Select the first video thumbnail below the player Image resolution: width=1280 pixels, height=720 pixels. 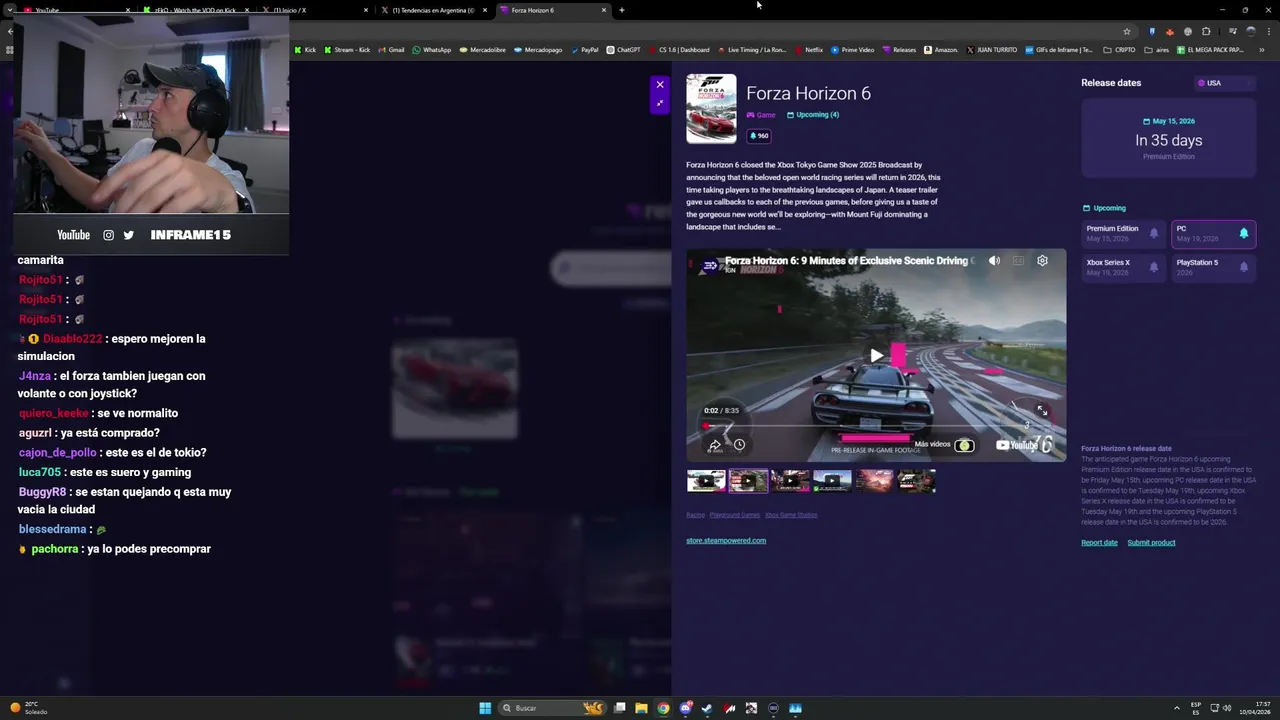point(706,481)
